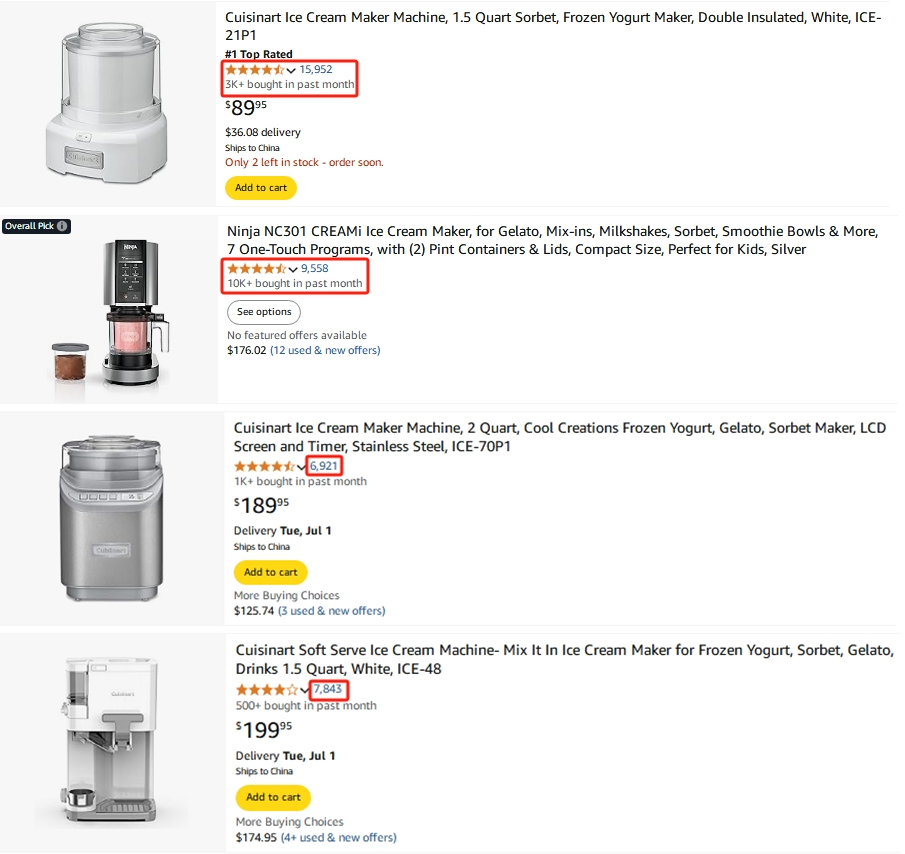Viewport: 905px width, 854px height.
Task: Expand rating chevron for Cuisinart ICE-70P1
Action: (x=301, y=467)
